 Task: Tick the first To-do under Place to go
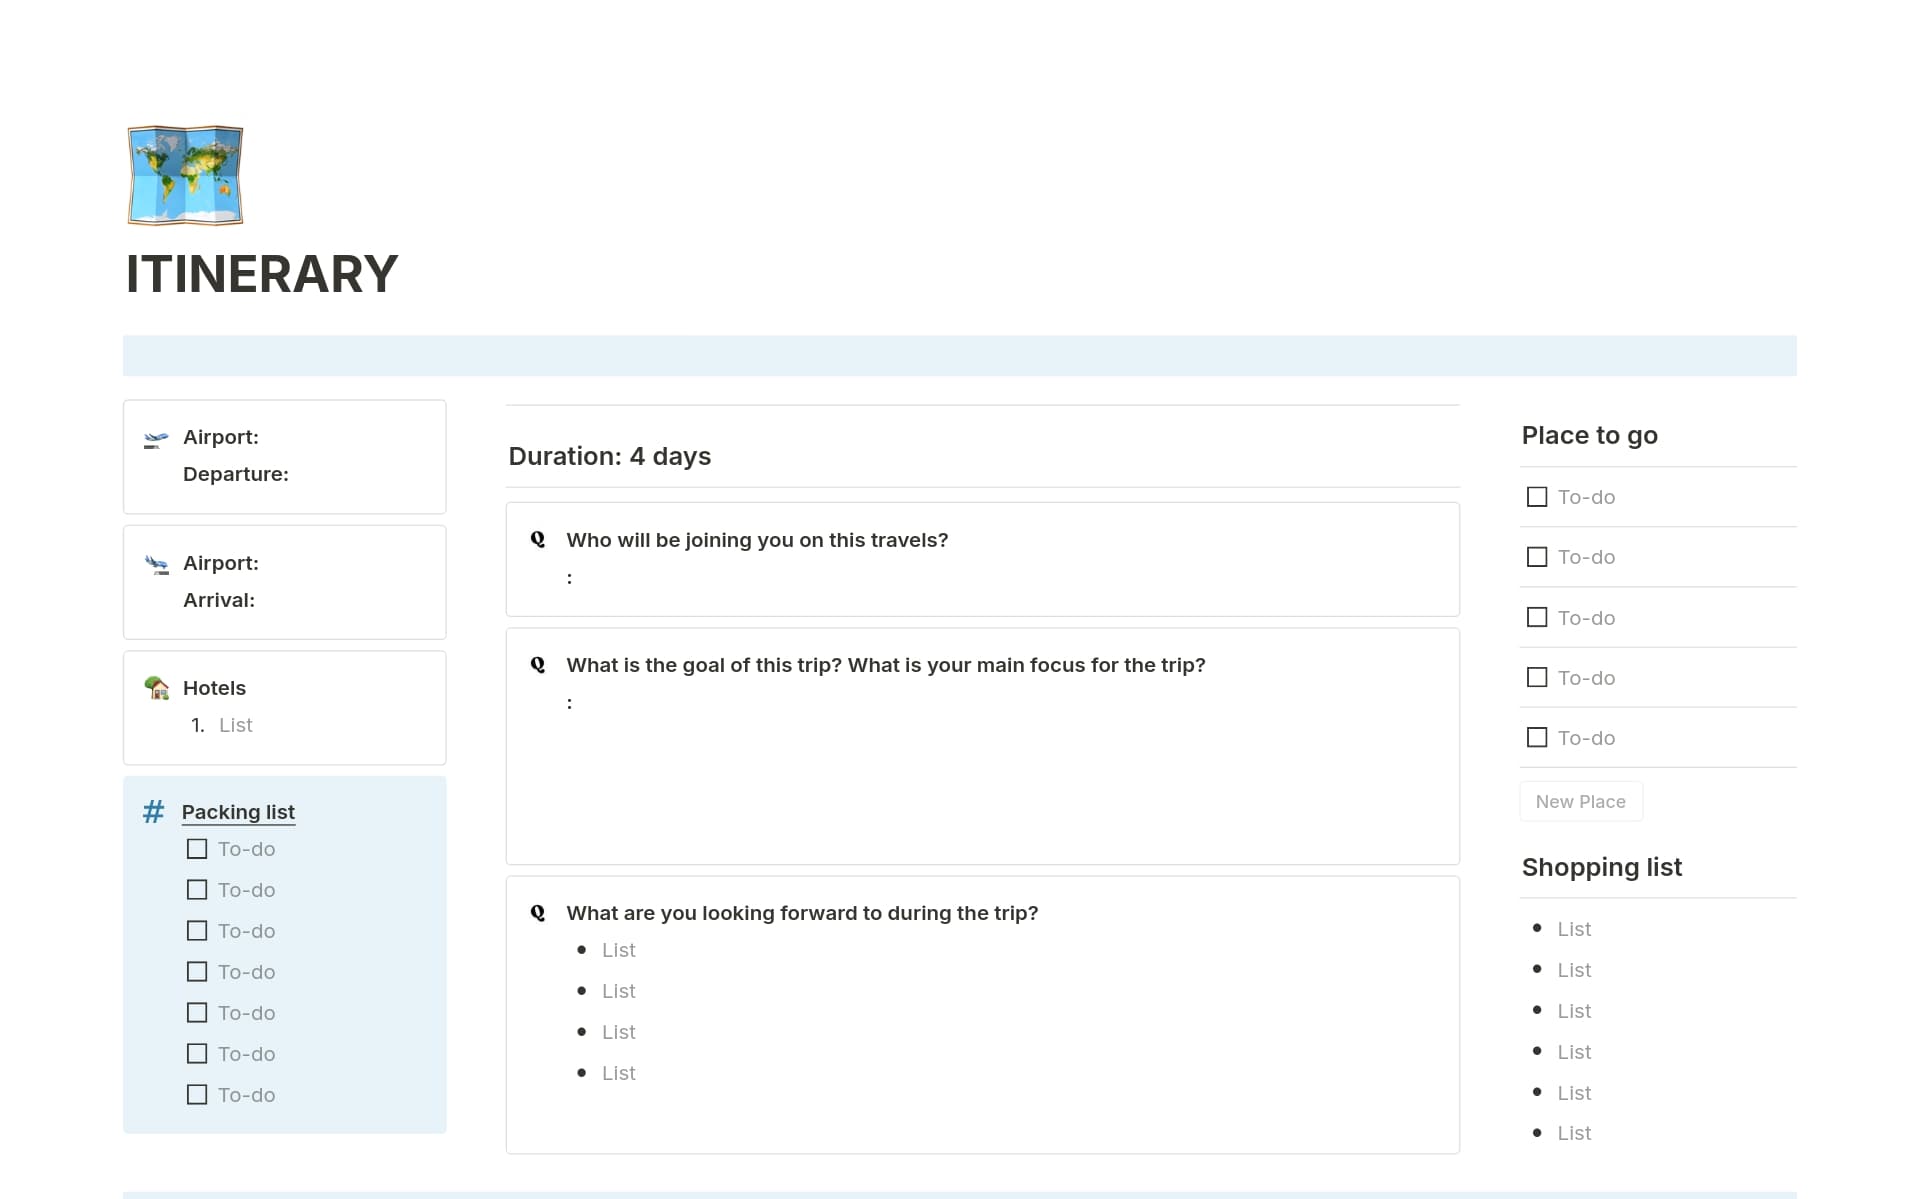(x=1537, y=496)
